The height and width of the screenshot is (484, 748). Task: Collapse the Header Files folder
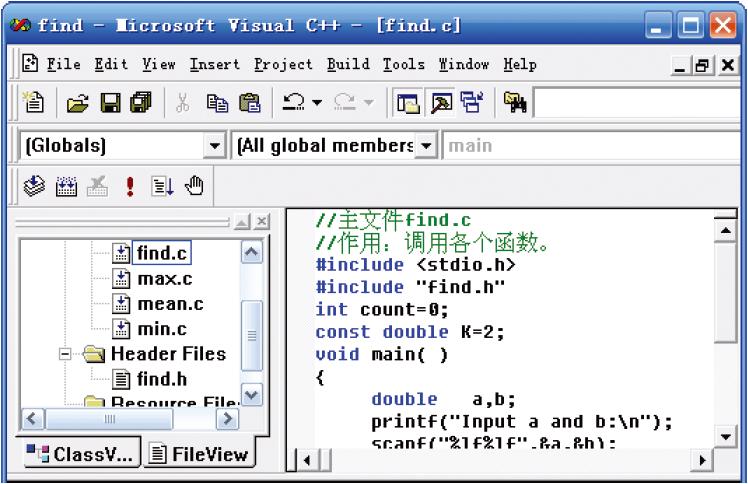[x=64, y=354]
